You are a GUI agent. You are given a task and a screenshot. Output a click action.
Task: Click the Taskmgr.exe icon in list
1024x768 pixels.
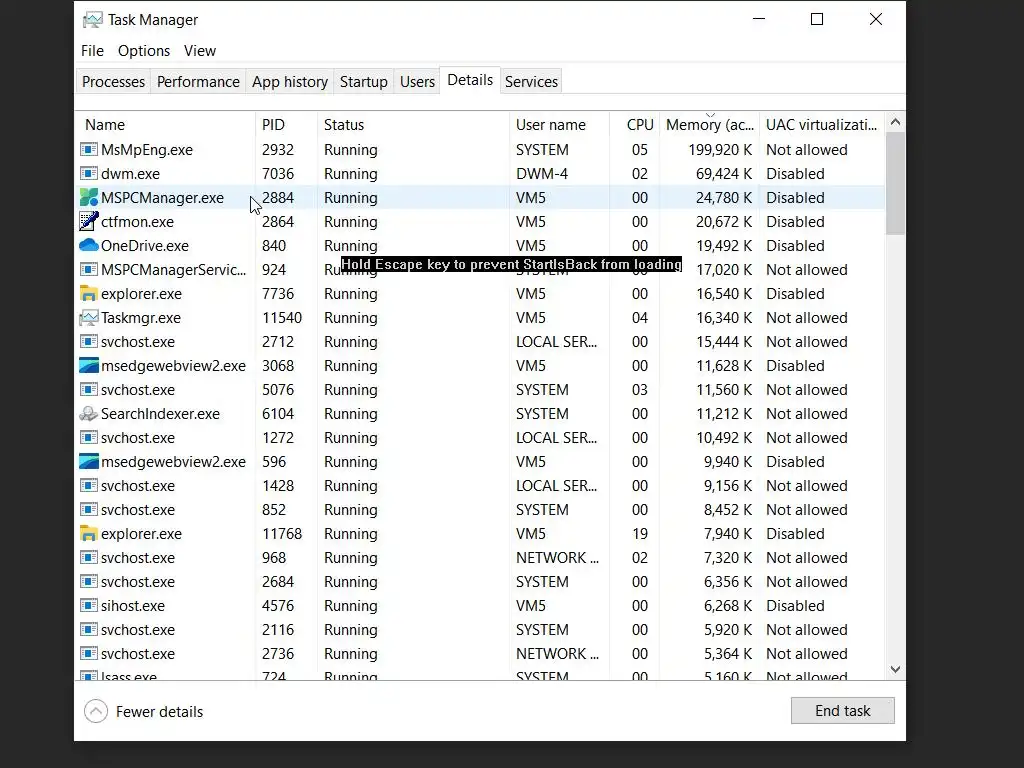[x=88, y=318]
